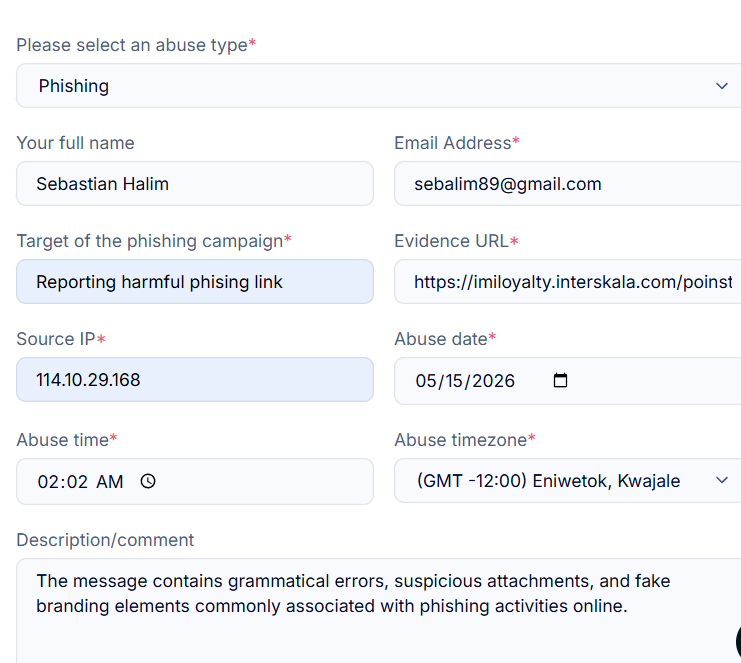741x663 pixels.
Task: Click the hour segment in Abuse time
Action: tap(48, 482)
